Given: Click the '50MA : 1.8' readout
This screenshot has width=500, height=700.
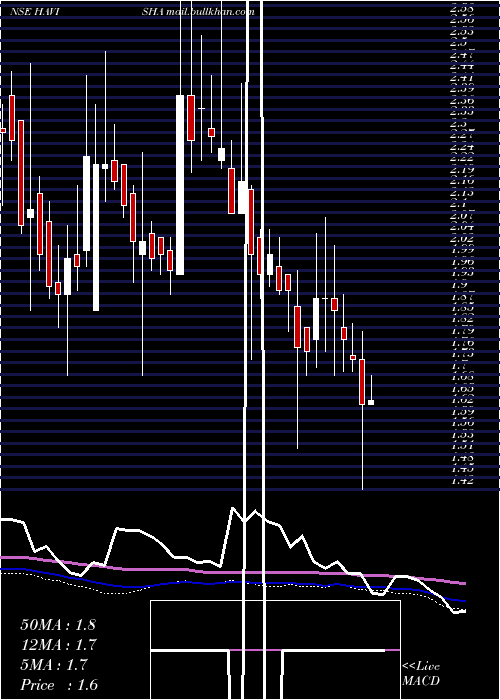Looking at the screenshot, I should tap(58, 625).
